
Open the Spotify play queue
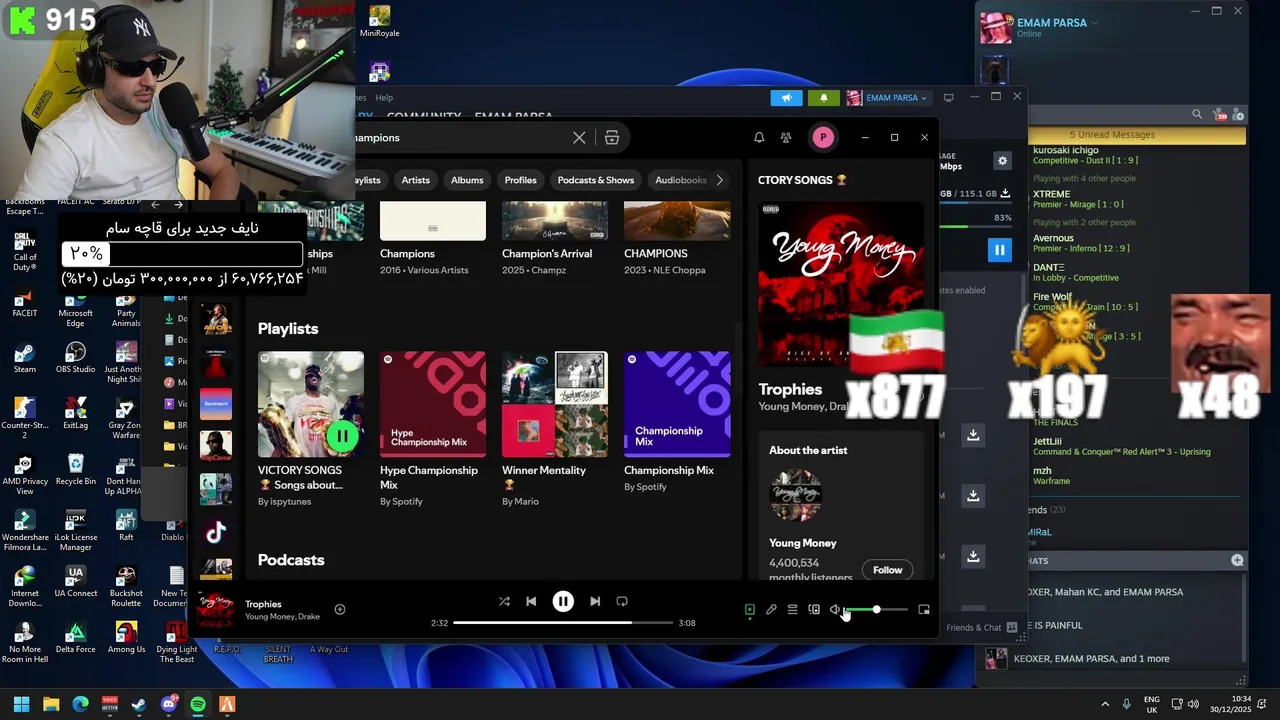[792, 609]
